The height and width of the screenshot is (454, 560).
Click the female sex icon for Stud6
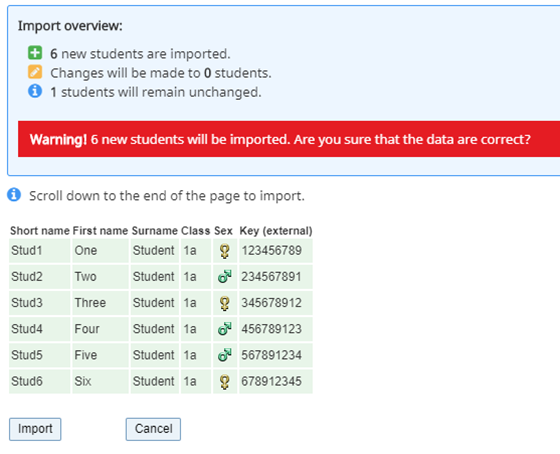225,381
